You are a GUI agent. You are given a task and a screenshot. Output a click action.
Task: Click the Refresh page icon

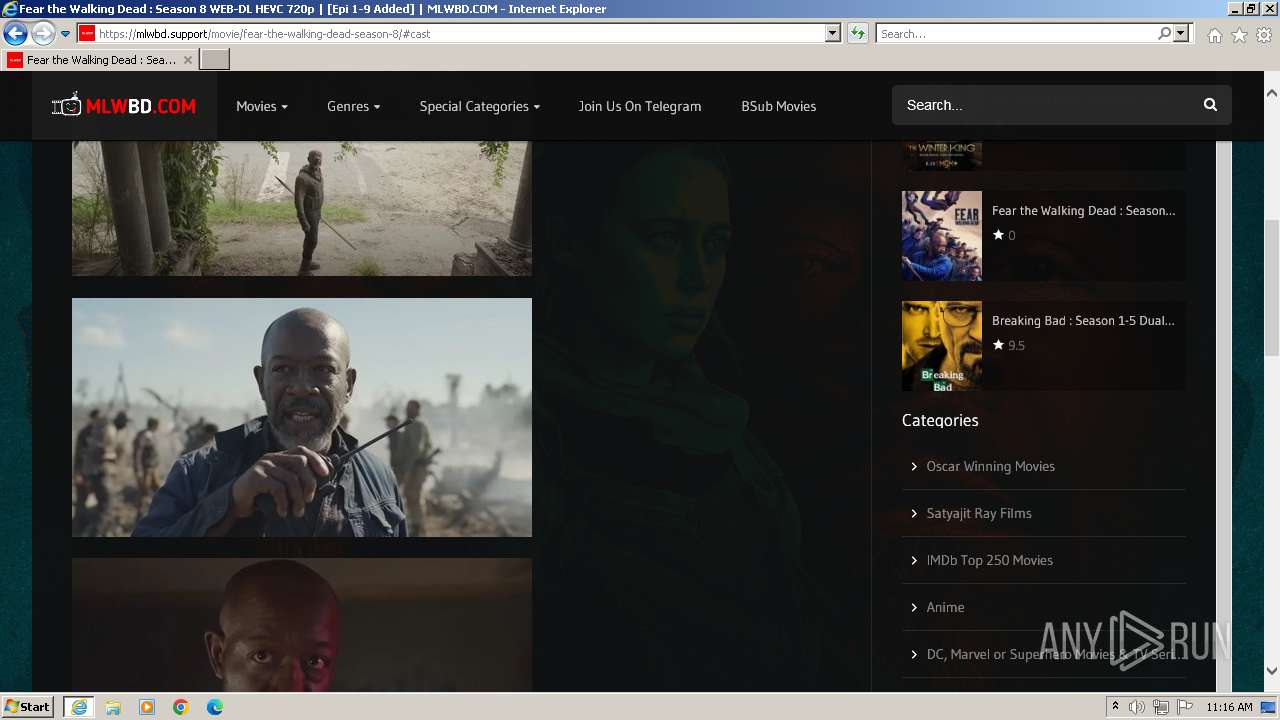point(858,34)
